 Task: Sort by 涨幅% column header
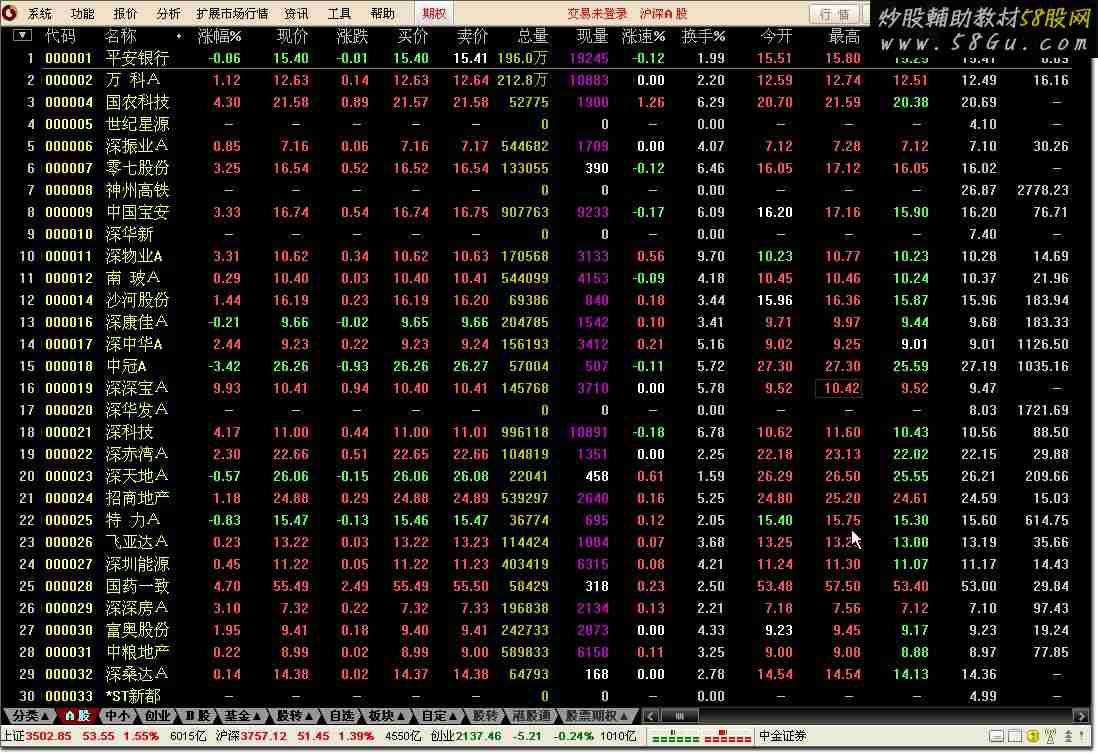click(x=219, y=36)
